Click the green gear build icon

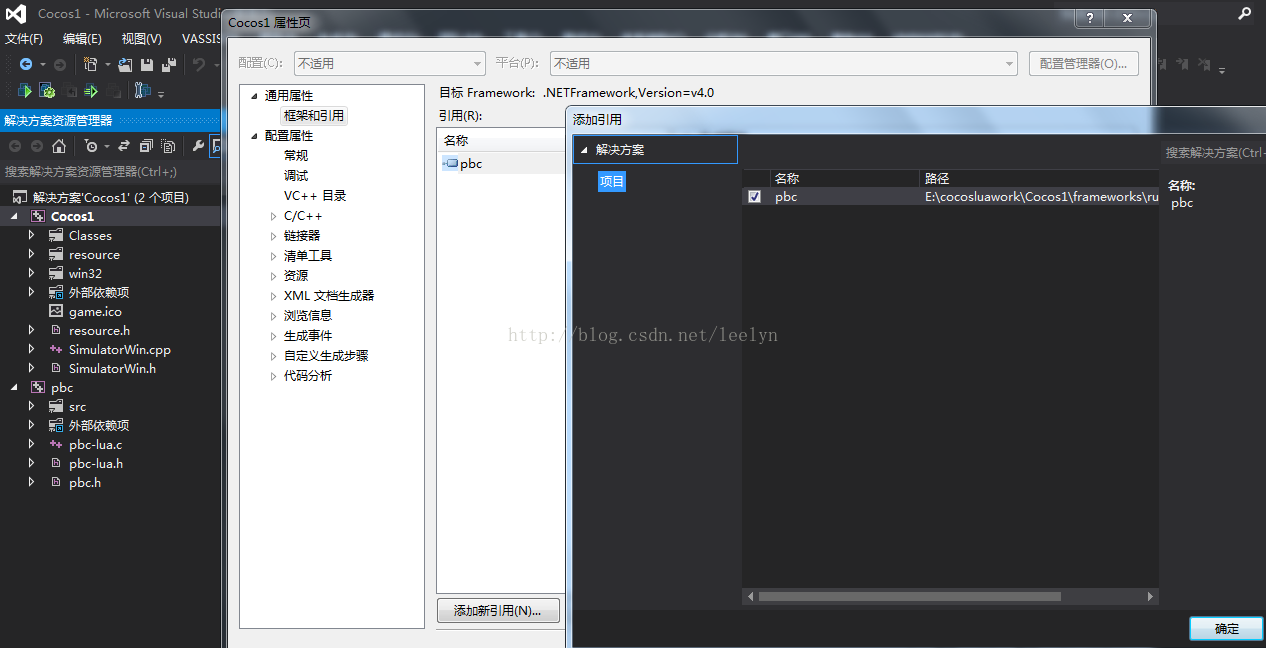pos(47,91)
